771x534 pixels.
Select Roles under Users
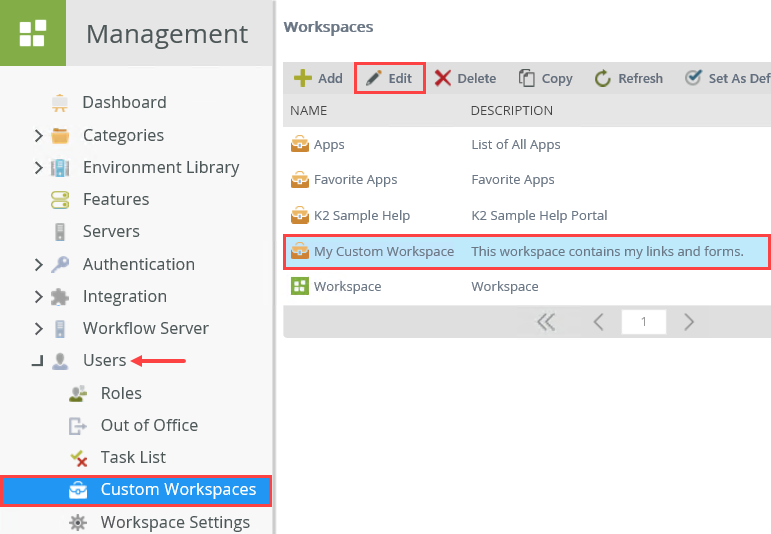(x=121, y=393)
